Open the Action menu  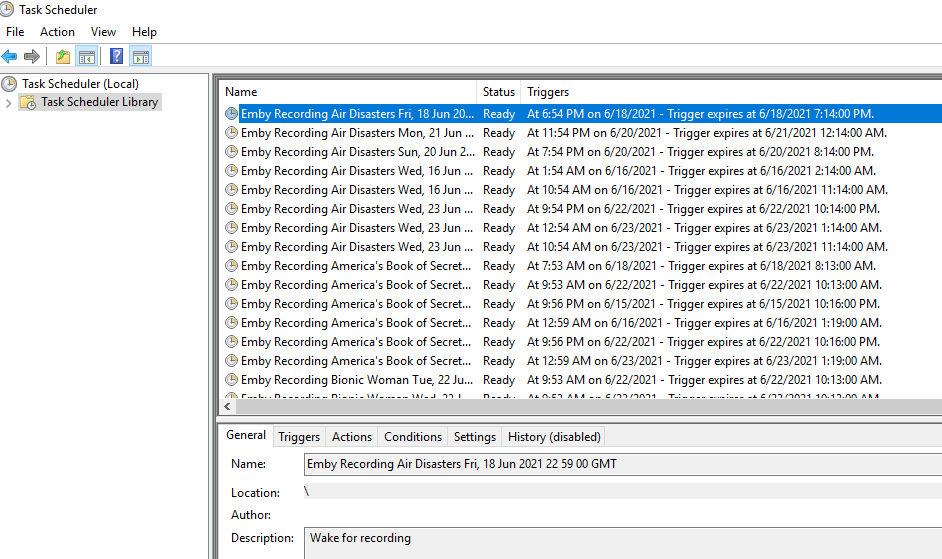point(57,32)
